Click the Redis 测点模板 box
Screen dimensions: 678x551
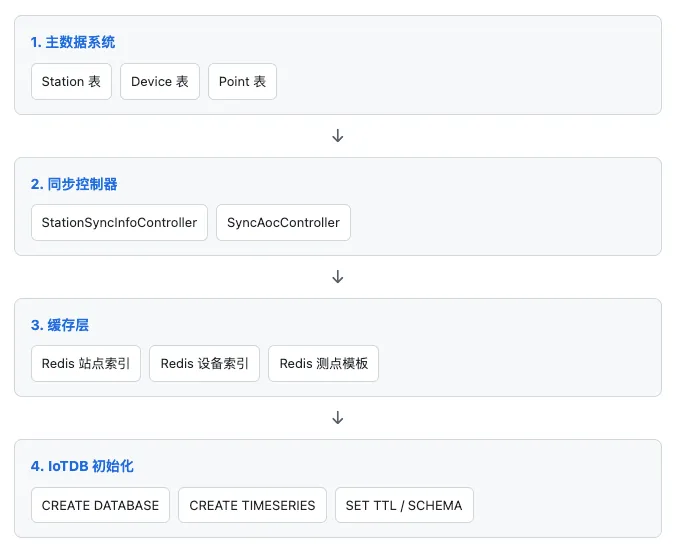click(x=323, y=364)
